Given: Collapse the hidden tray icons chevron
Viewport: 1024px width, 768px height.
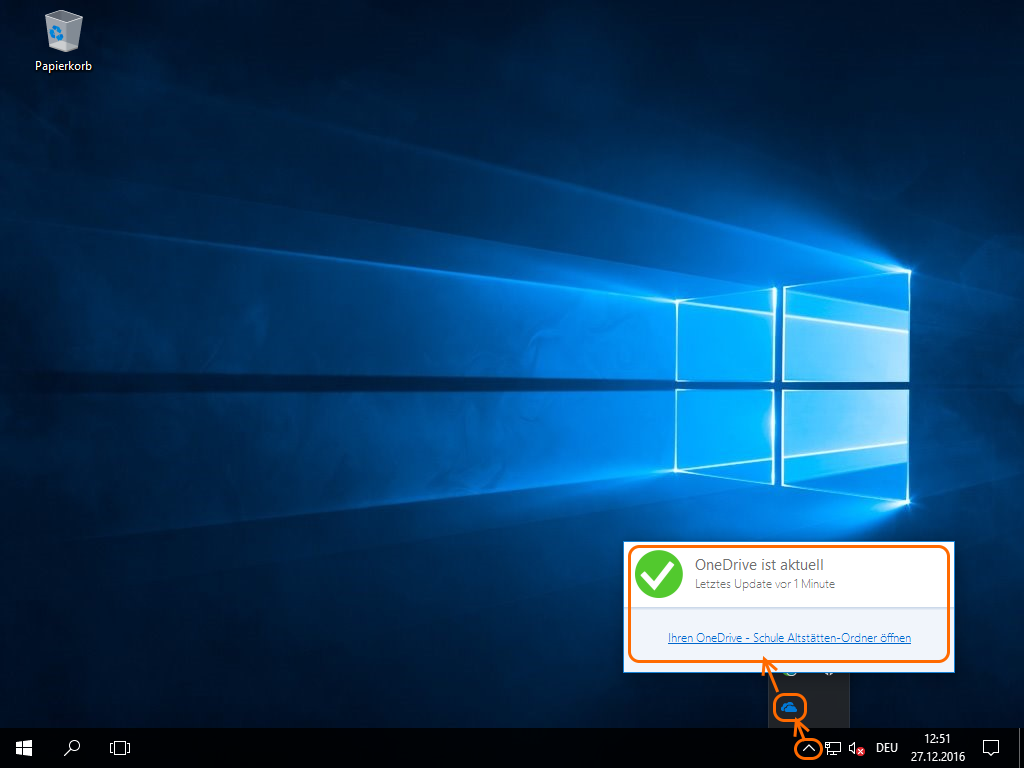Looking at the screenshot, I should 808,748.
